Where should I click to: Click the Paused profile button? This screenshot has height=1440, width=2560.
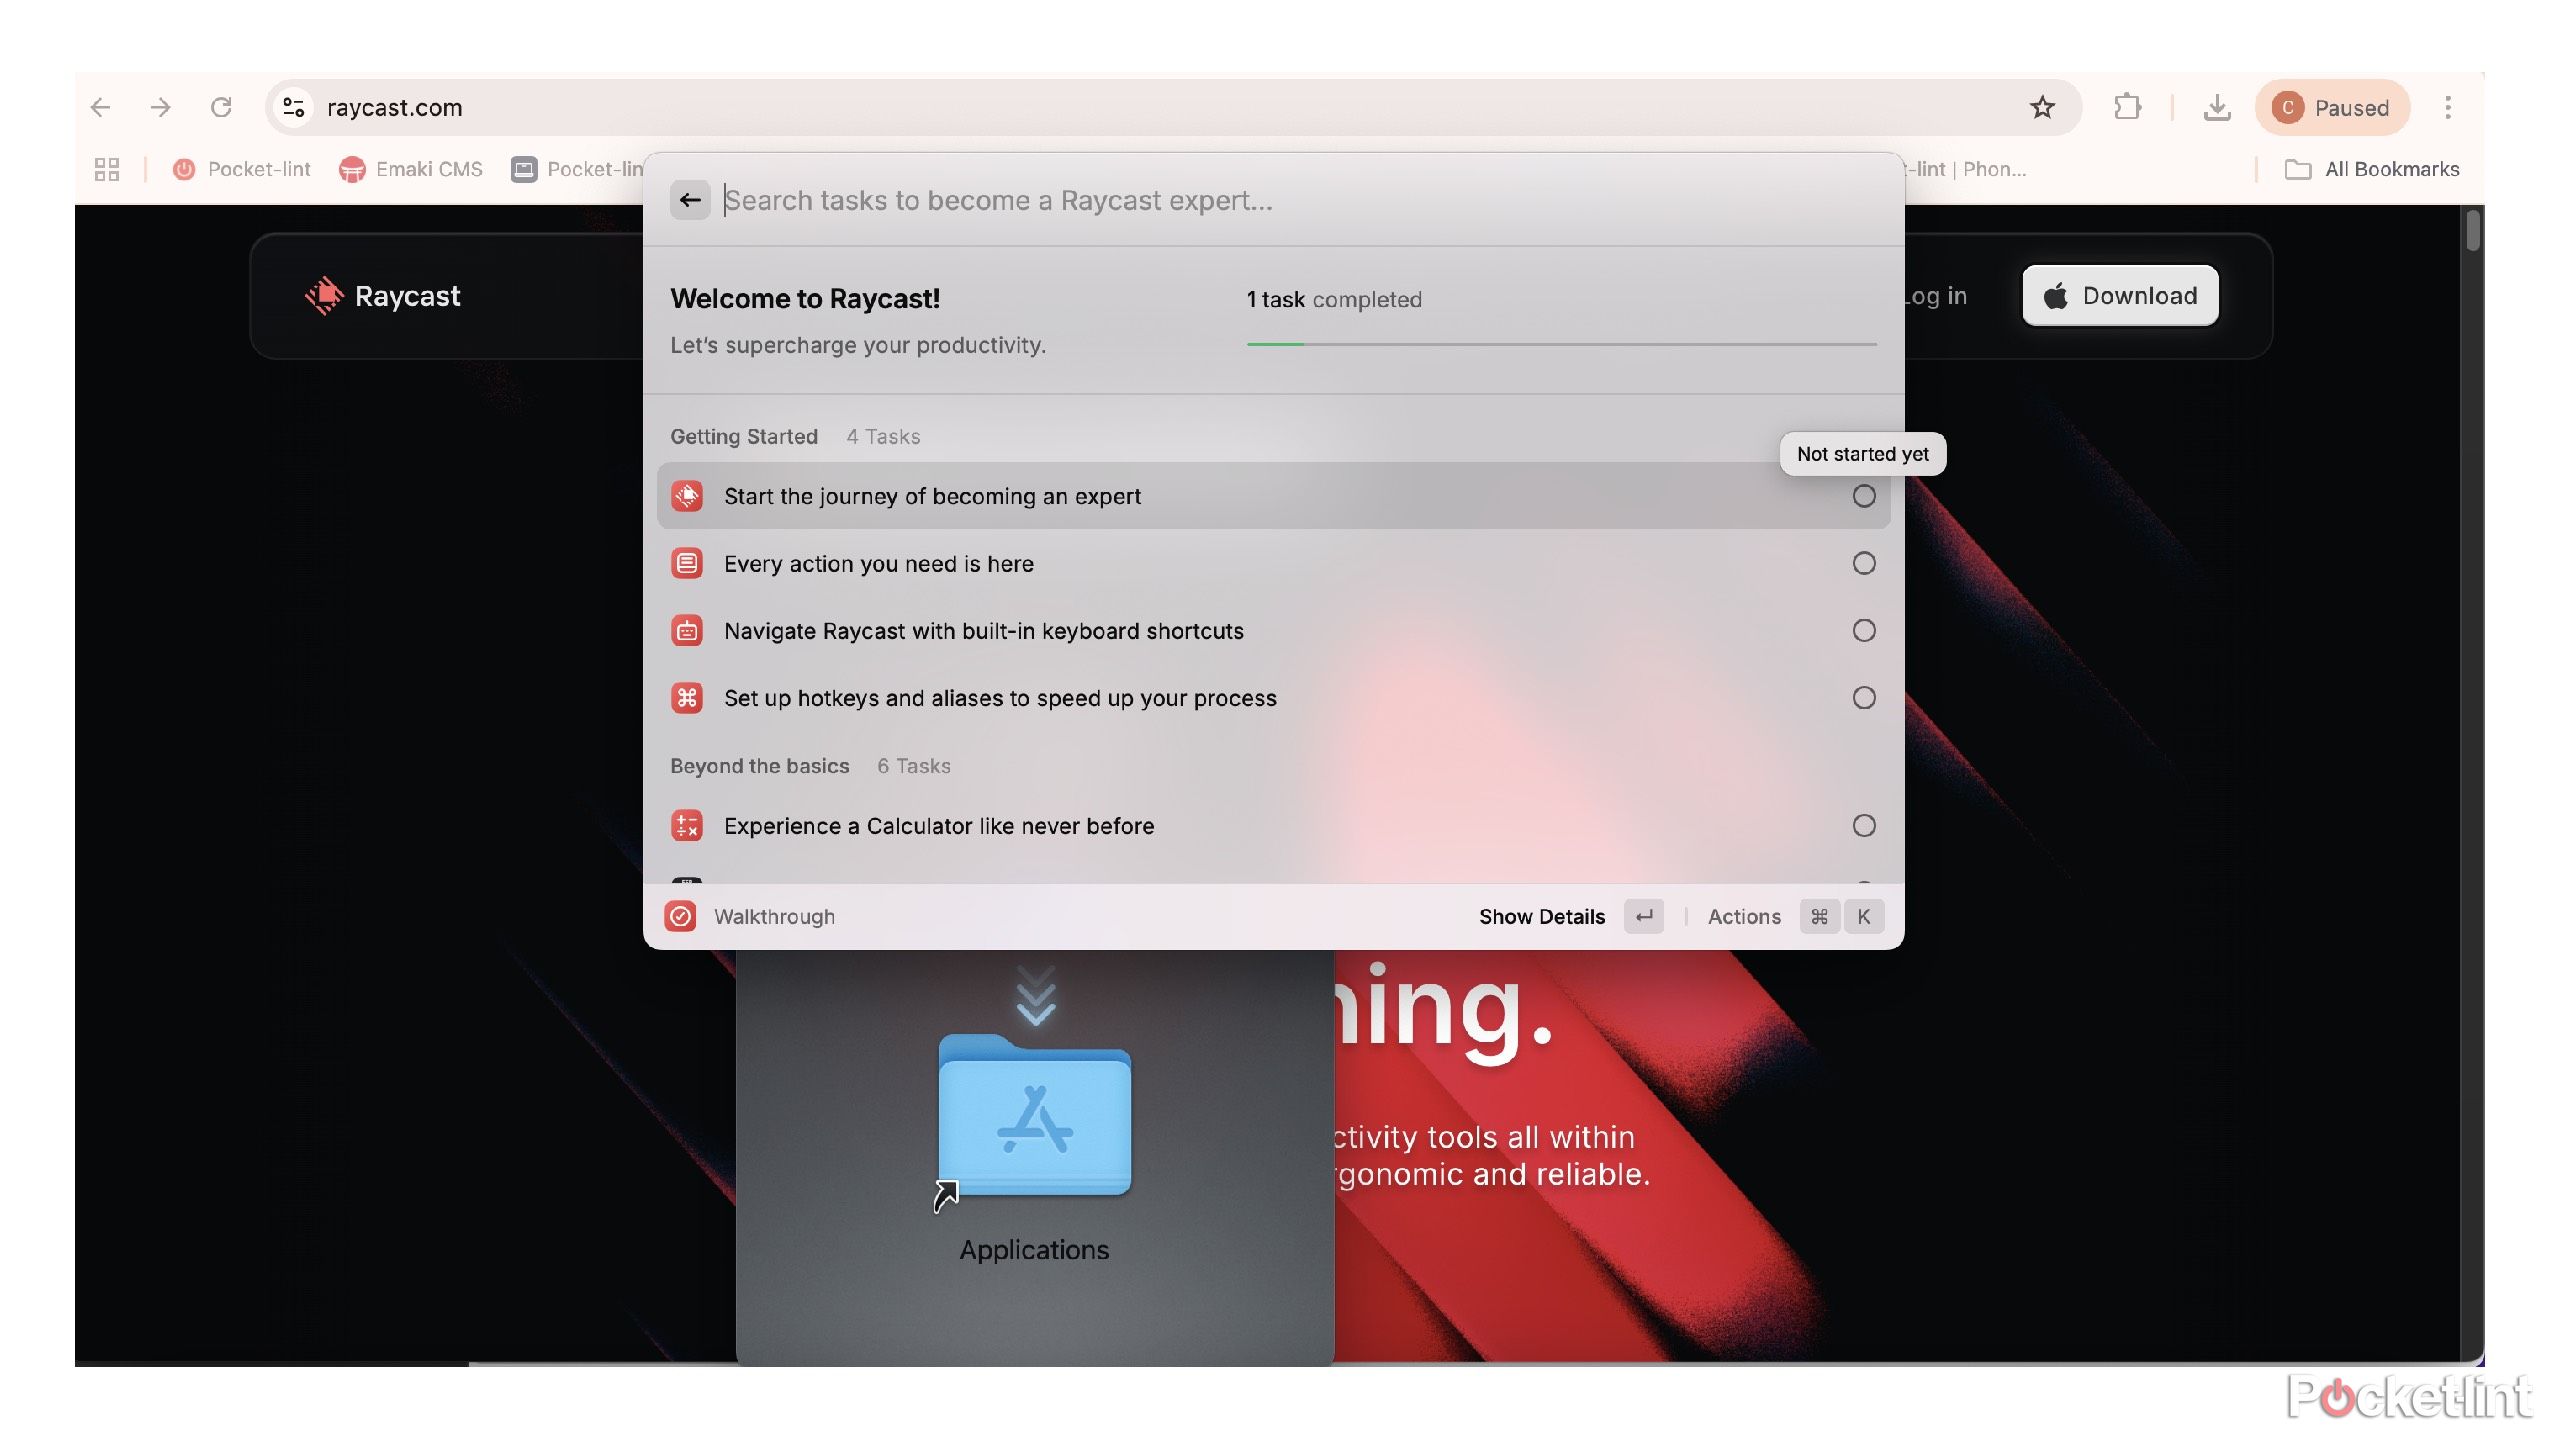pos(2332,107)
